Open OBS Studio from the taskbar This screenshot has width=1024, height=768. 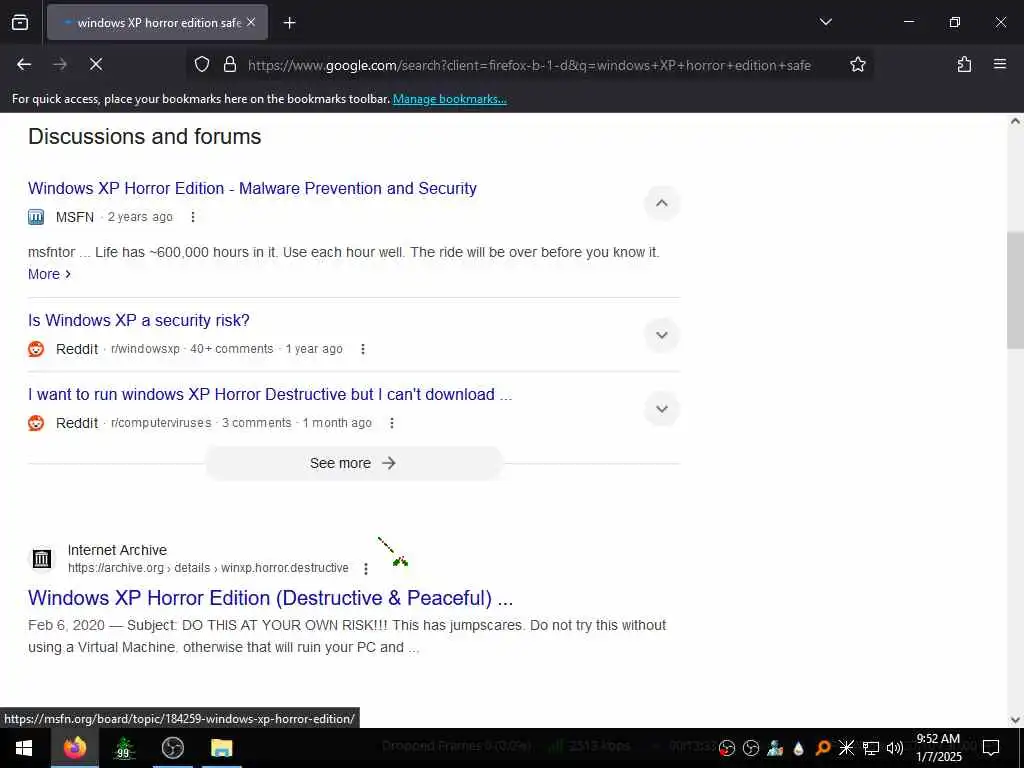[172, 748]
